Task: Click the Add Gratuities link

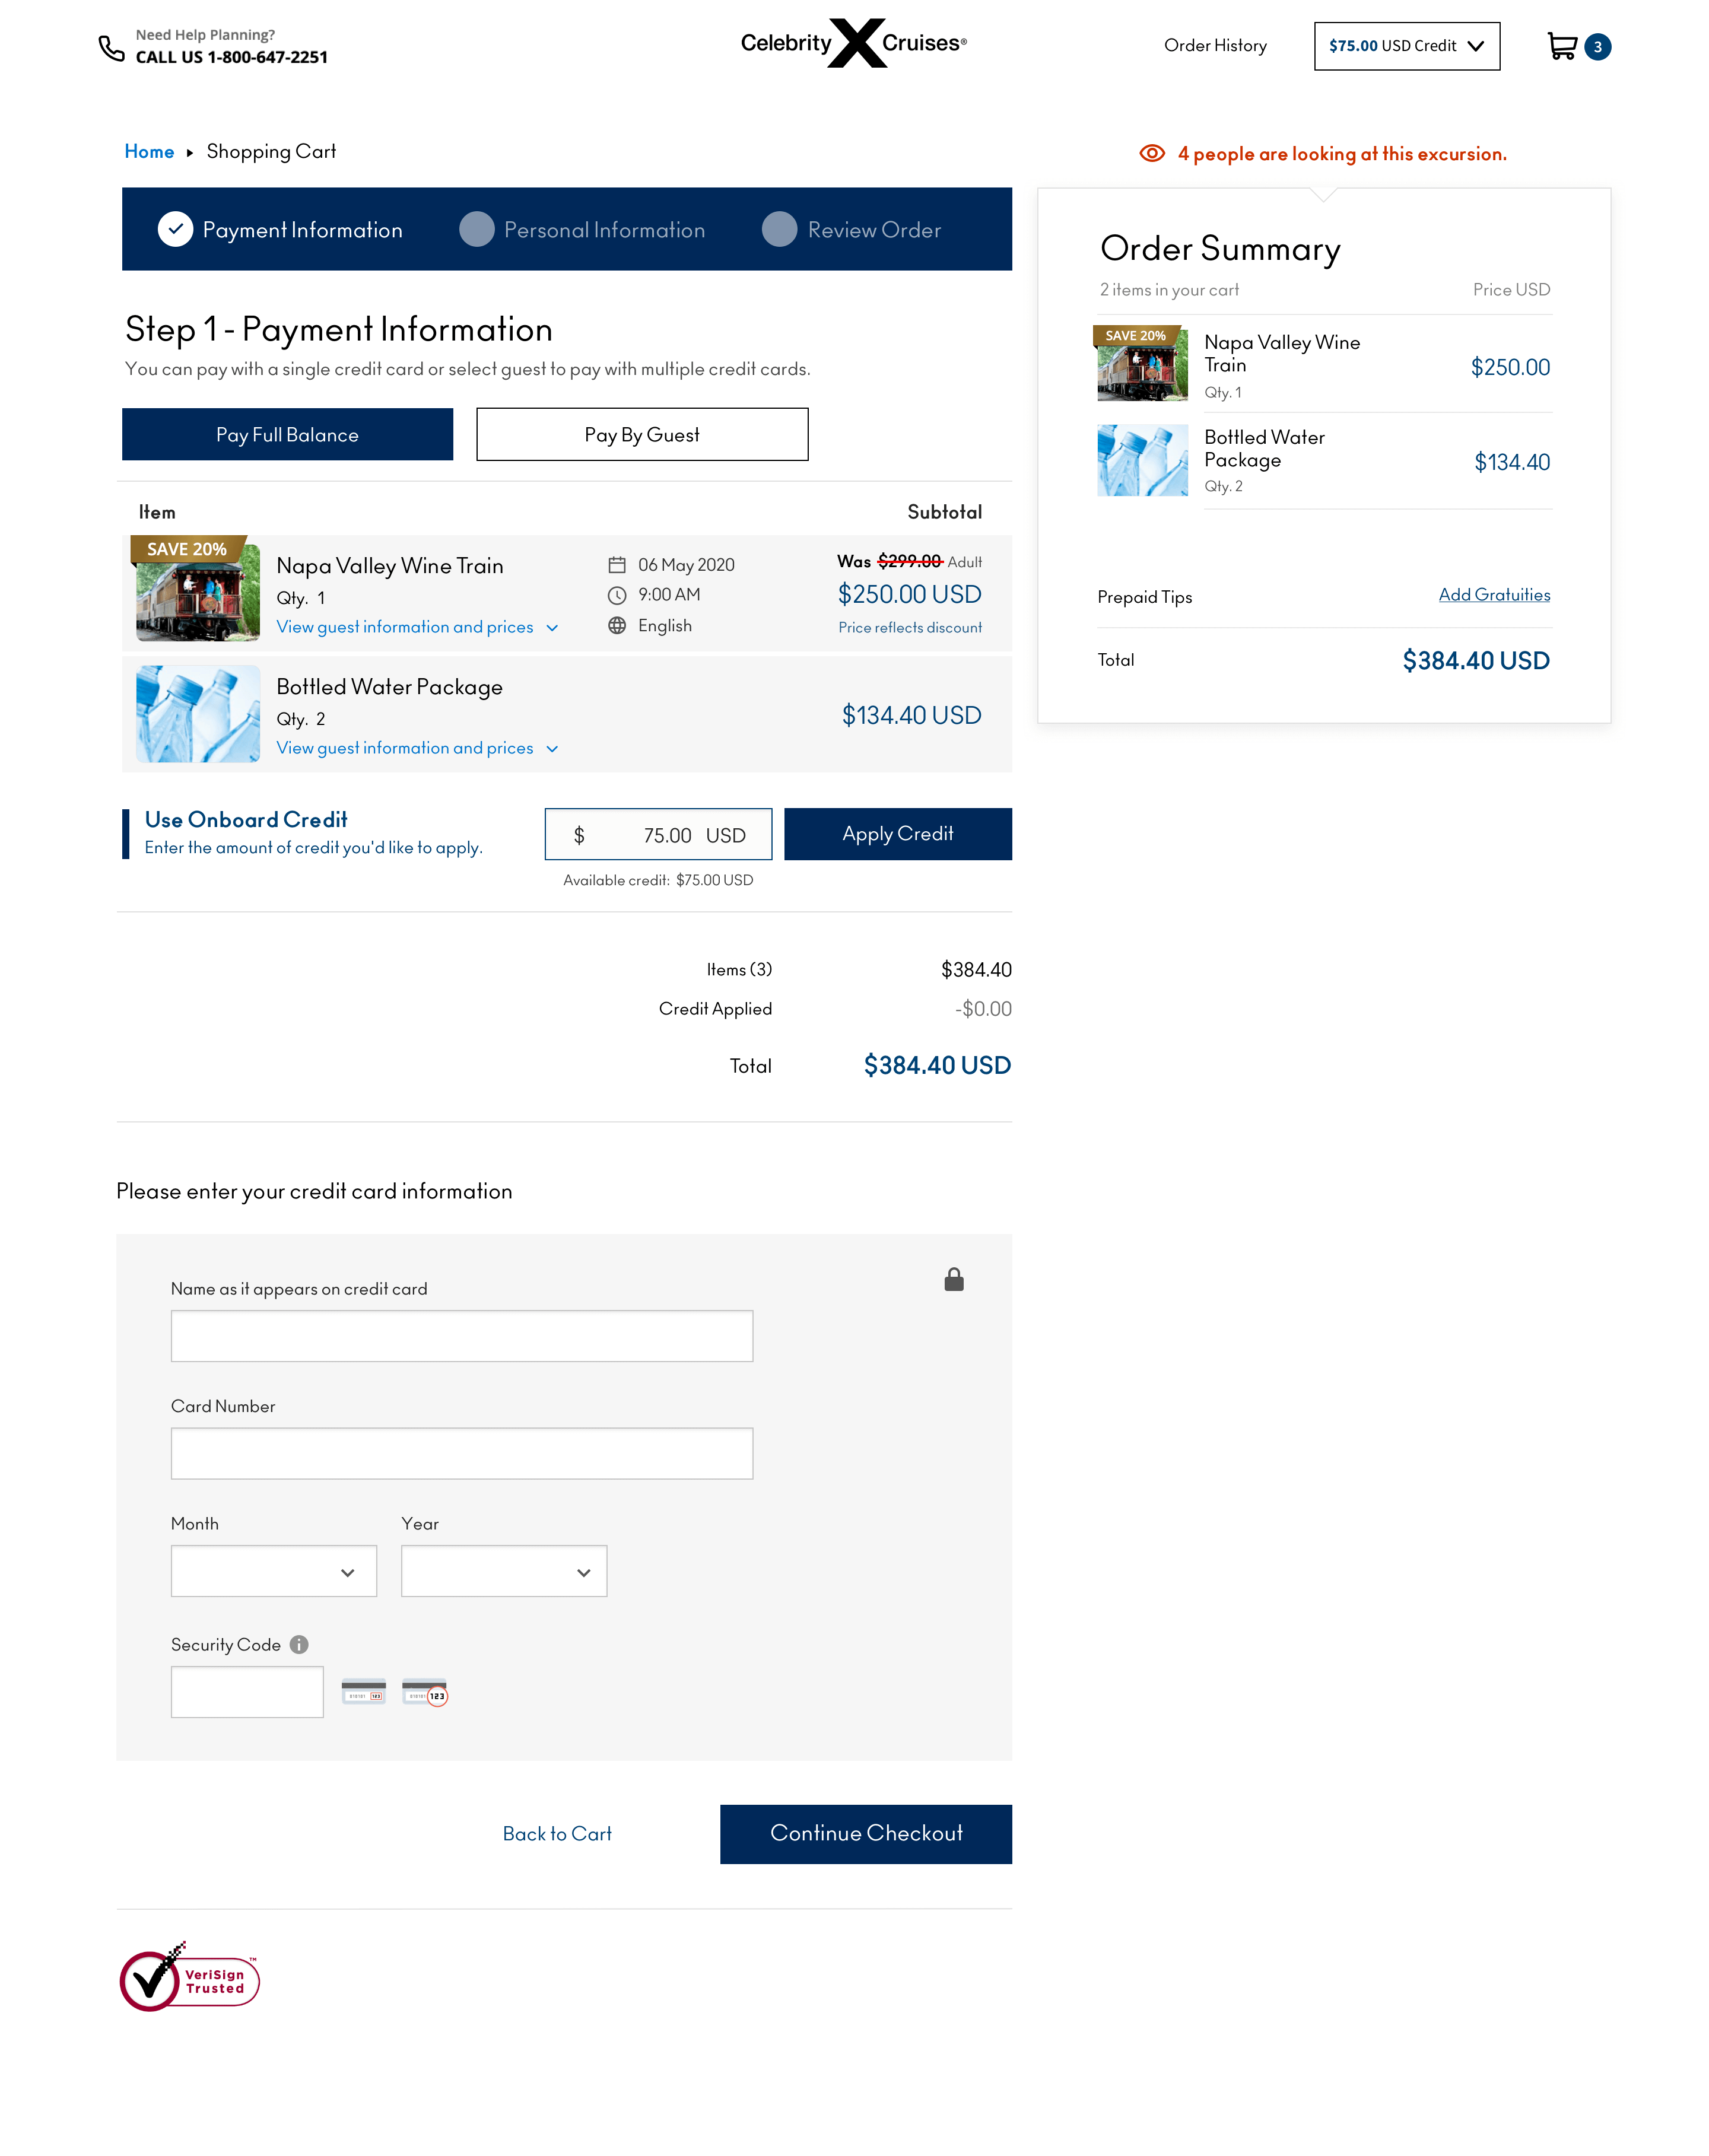Action: tap(1494, 595)
